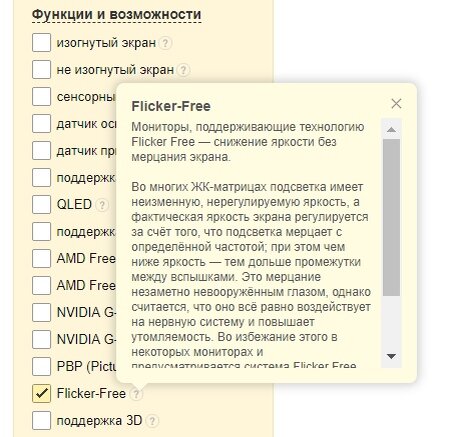Enable the изогнутый экран checkbox

(x=41, y=42)
